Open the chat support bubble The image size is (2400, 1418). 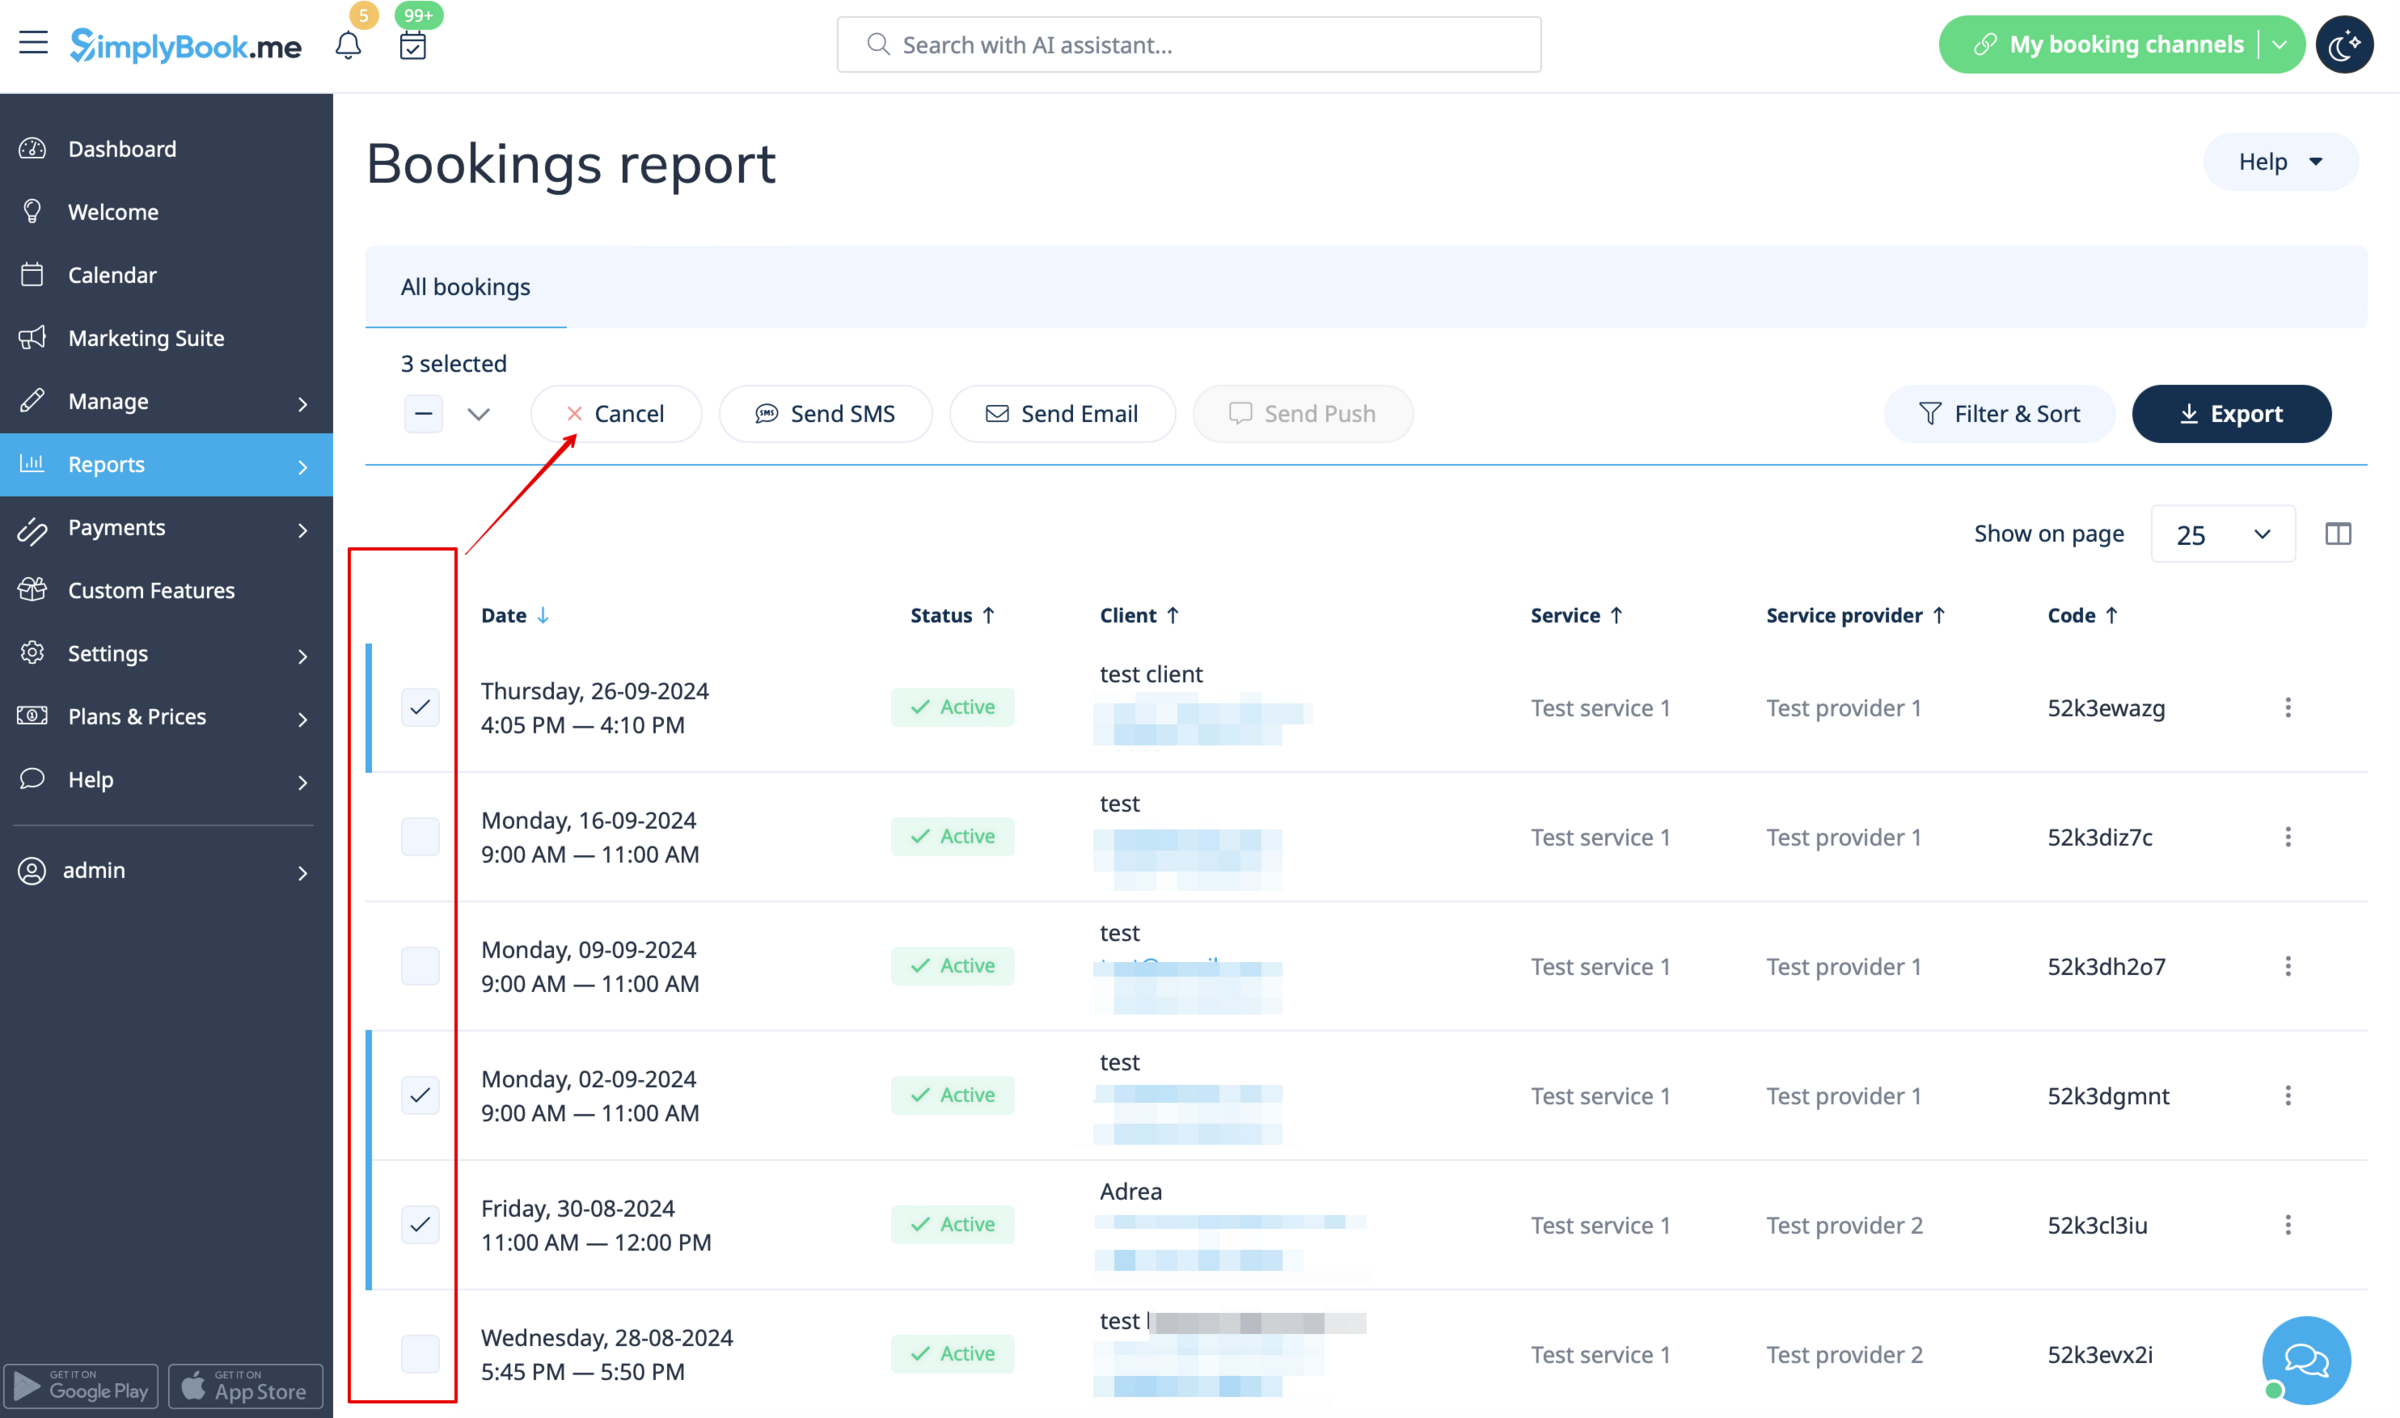point(2305,1360)
